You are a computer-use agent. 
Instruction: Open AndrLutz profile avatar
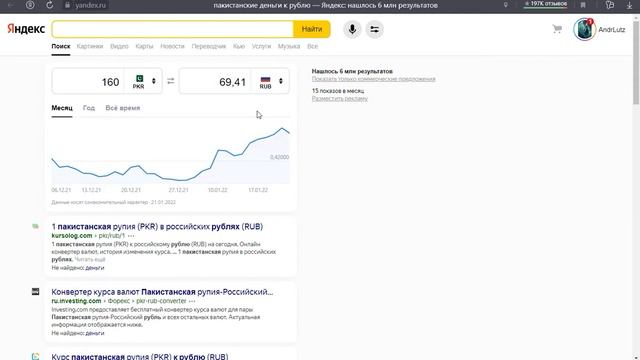[584, 29]
